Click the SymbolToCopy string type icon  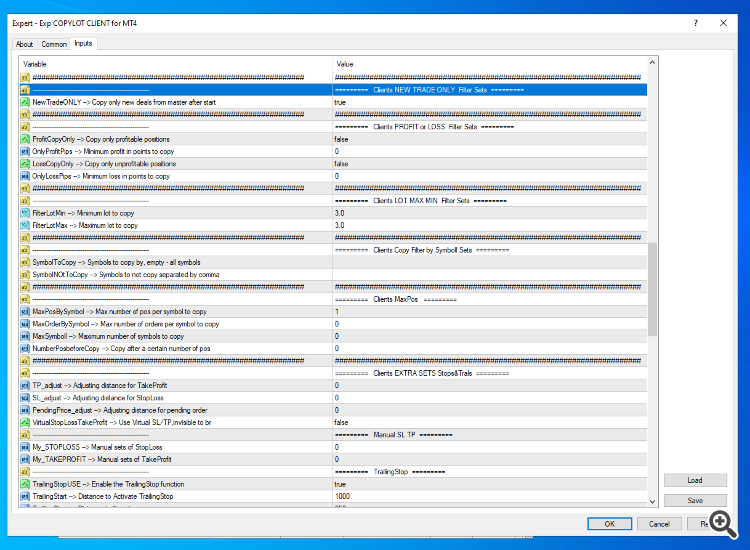click(x=25, y=263)
